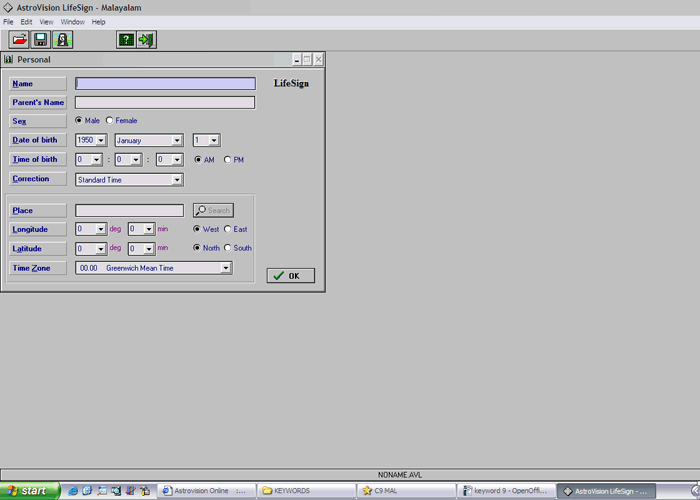The width and height of the screenshot is (700, 500).
Task: Switch to C9 MAL taskbar item
Action: 407,491
